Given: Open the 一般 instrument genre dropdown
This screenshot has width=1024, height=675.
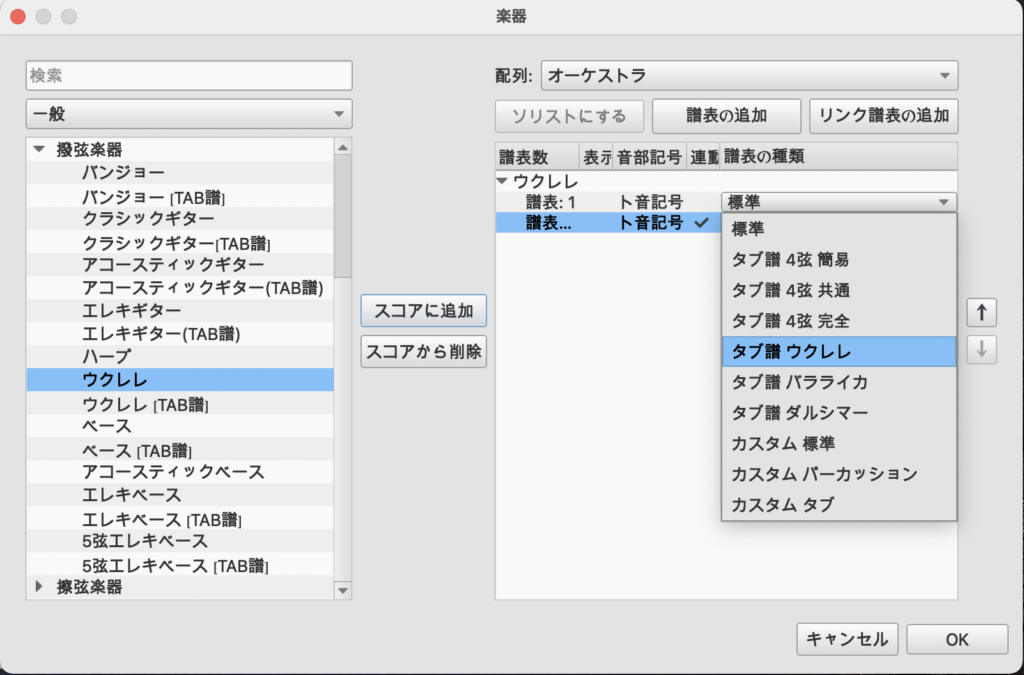Looking at the screenshot, I should click(x=189, y=114).
